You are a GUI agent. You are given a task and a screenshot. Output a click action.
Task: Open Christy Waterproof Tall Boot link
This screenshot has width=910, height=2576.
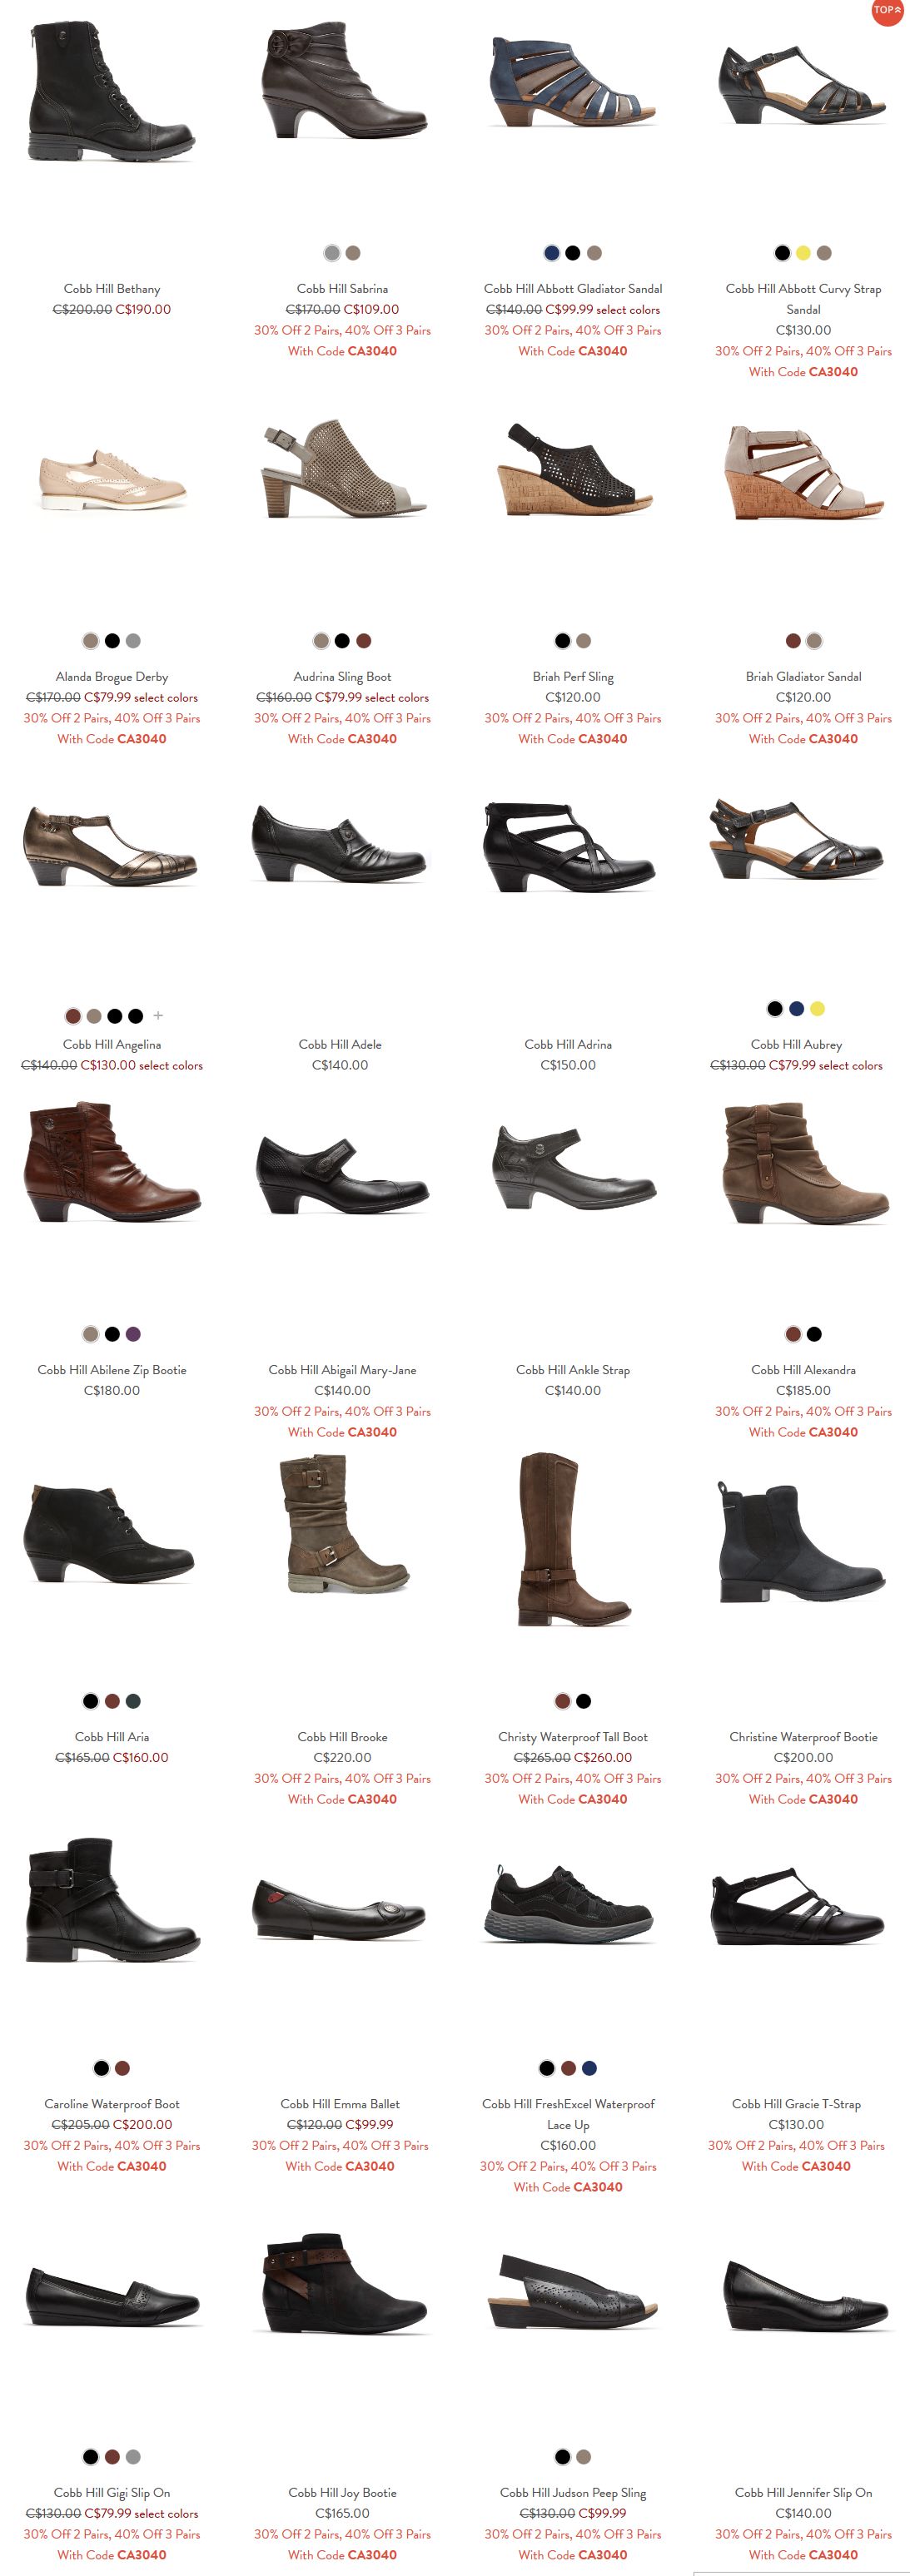pos(573,1737)
